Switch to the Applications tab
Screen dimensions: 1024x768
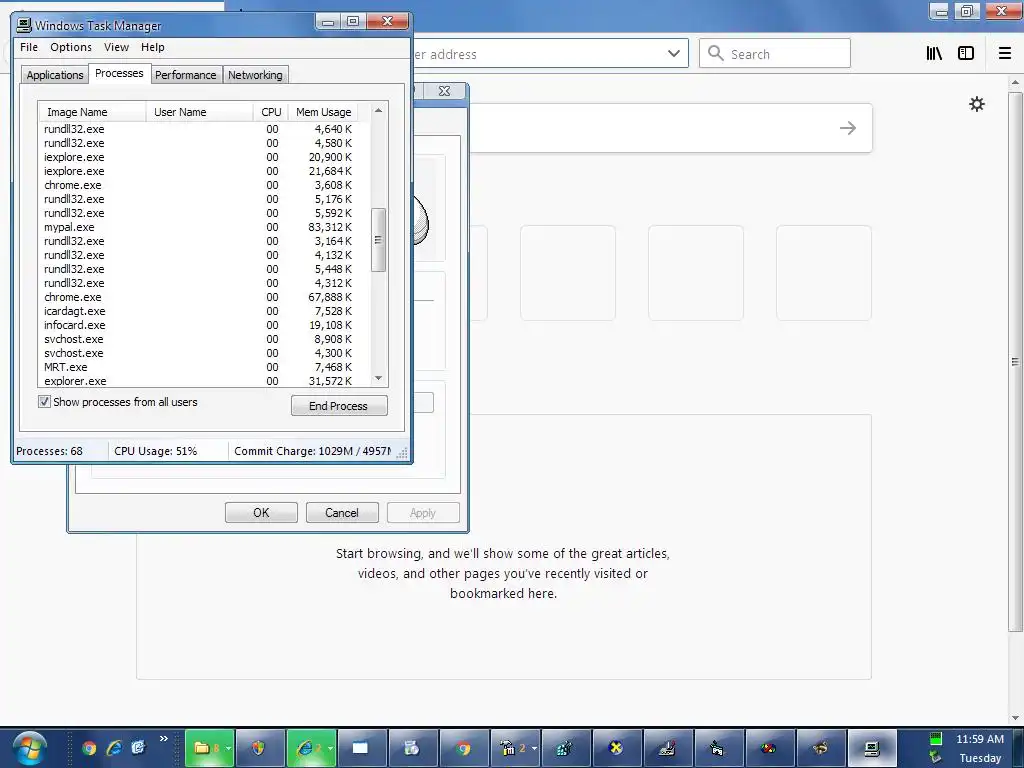click(54, 75)
